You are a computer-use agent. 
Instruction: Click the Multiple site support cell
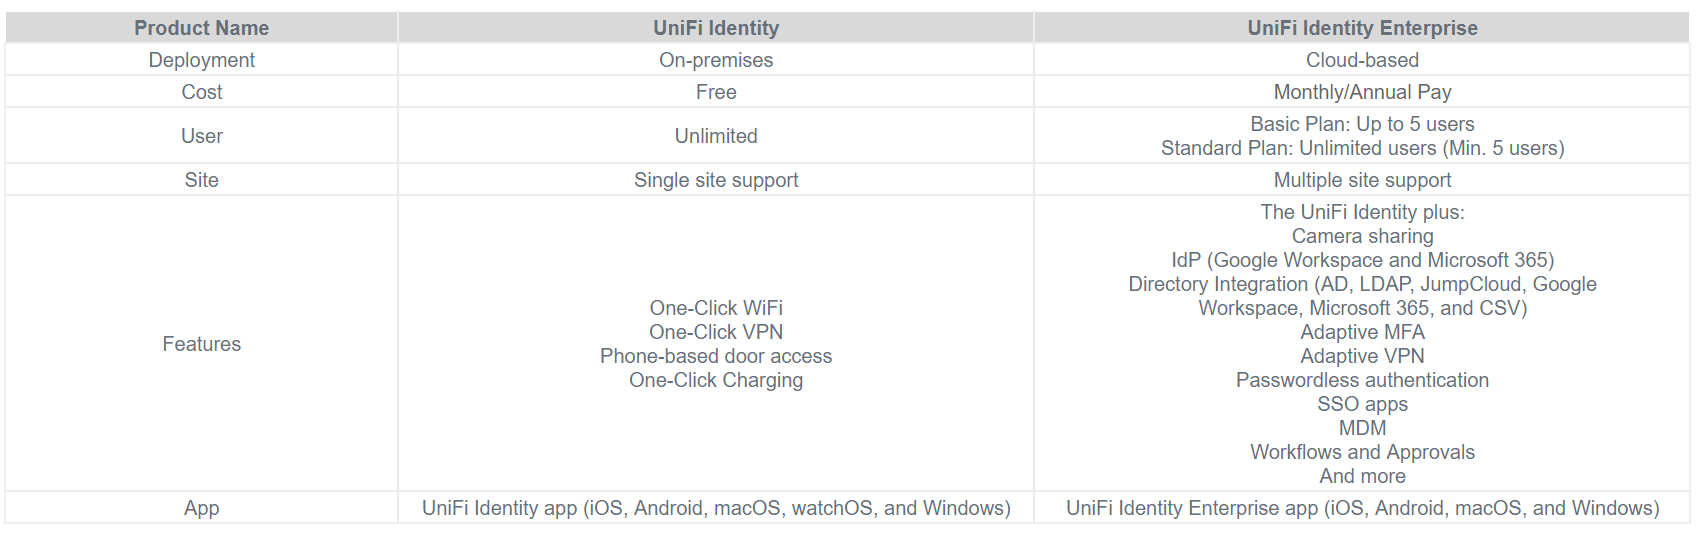1362,180
